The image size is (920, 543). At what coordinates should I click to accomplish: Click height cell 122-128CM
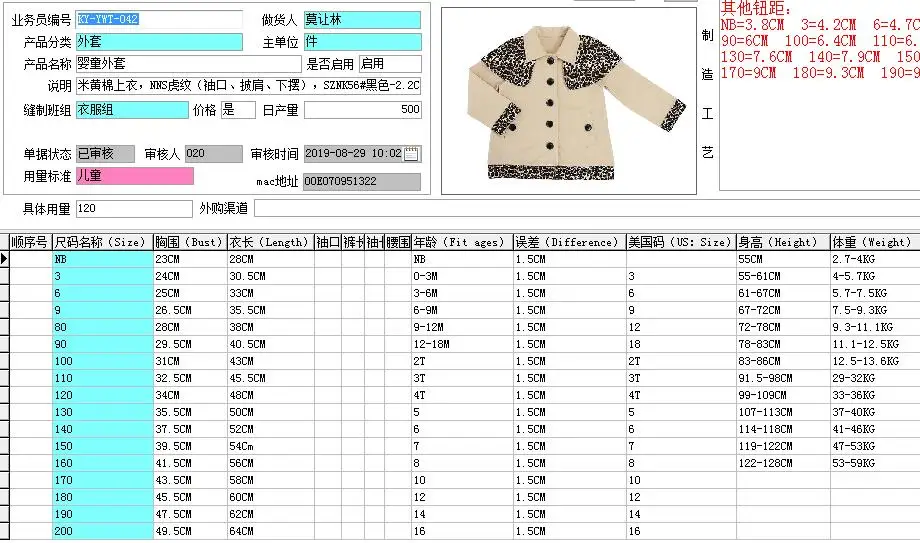783,464
